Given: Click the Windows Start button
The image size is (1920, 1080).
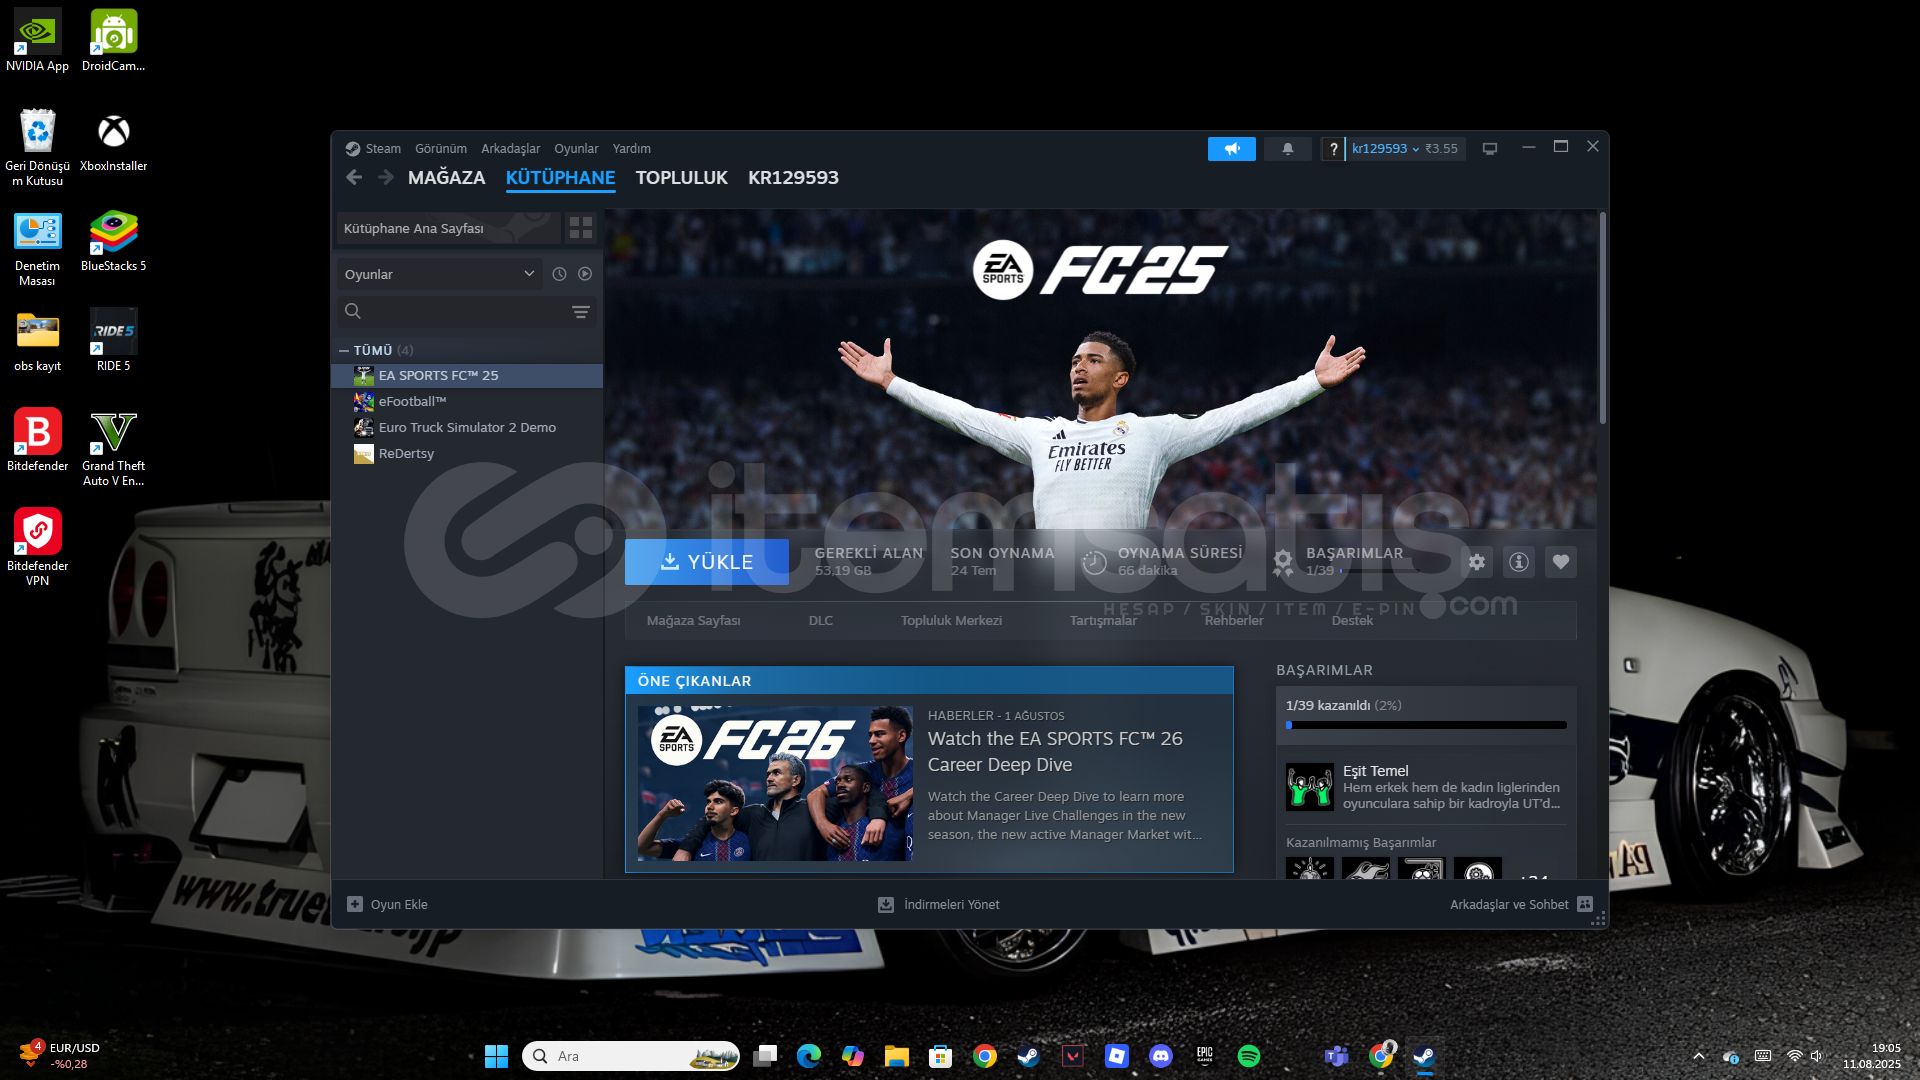Looking at the screenshot, I should (x=496, y=1056).
